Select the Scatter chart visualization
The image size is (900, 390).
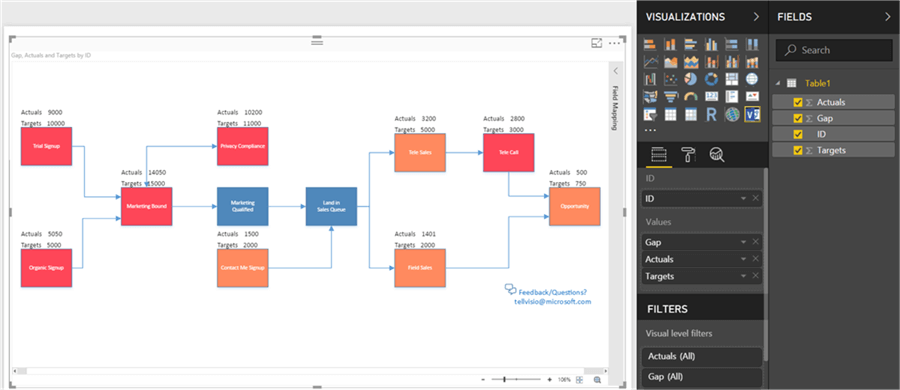coord(670,79)
